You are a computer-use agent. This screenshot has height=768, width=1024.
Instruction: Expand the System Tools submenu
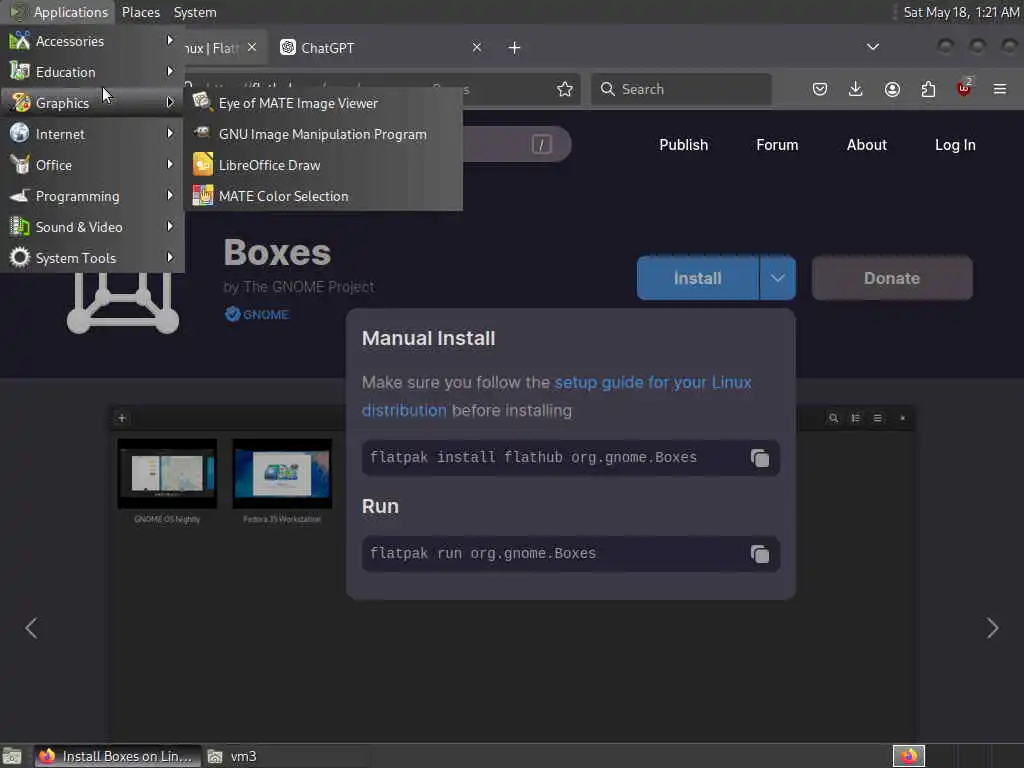pyautogui.click(x=91, y=258)
